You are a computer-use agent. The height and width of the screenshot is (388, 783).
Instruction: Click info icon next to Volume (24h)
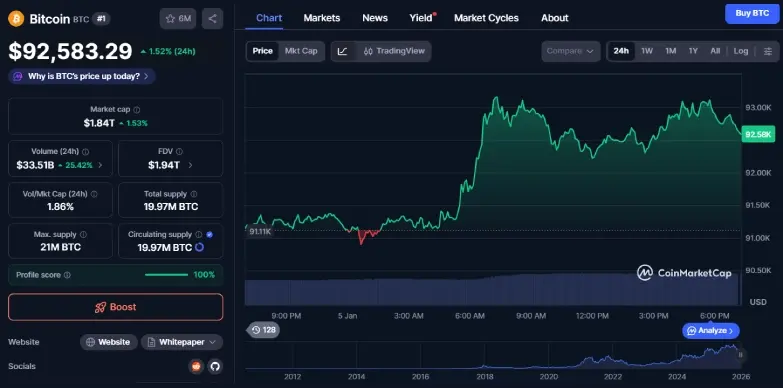(85, 152)
